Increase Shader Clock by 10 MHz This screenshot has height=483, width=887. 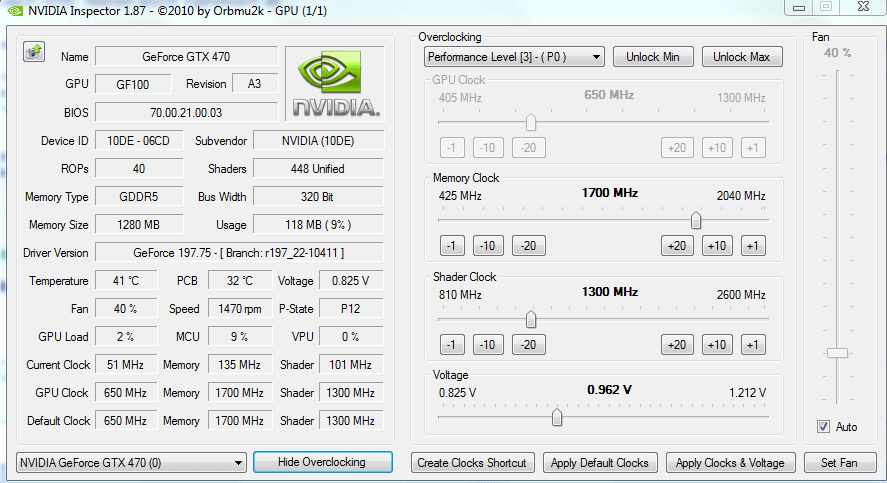coord(717,345)
